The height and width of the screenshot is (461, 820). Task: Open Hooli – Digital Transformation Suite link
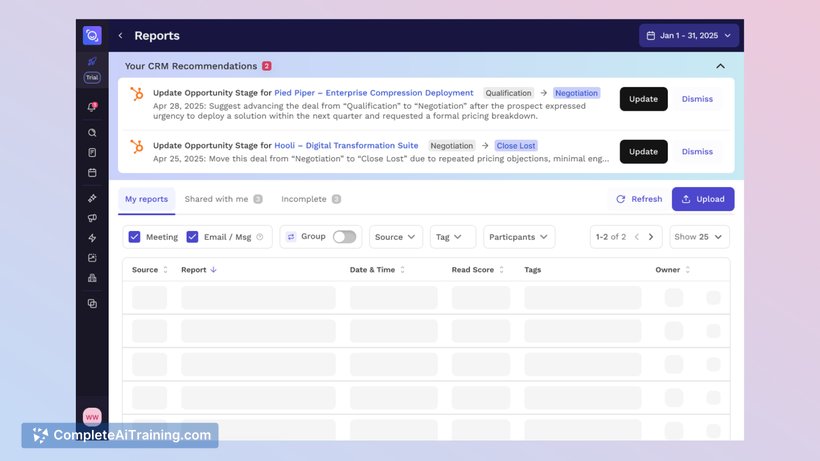coord(346,146)
